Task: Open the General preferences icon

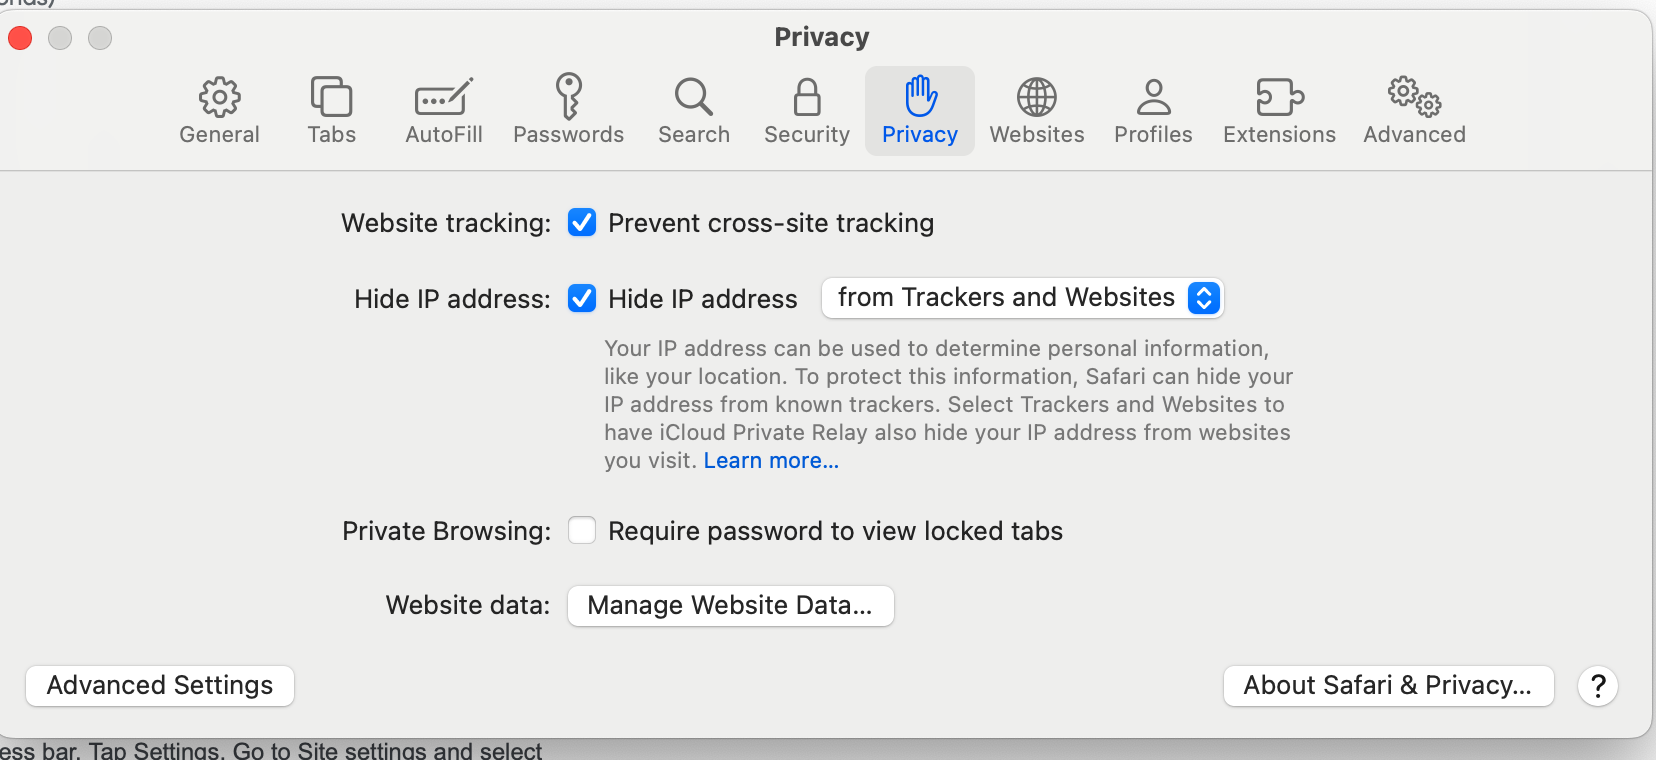Action: (x=218, y=110)
